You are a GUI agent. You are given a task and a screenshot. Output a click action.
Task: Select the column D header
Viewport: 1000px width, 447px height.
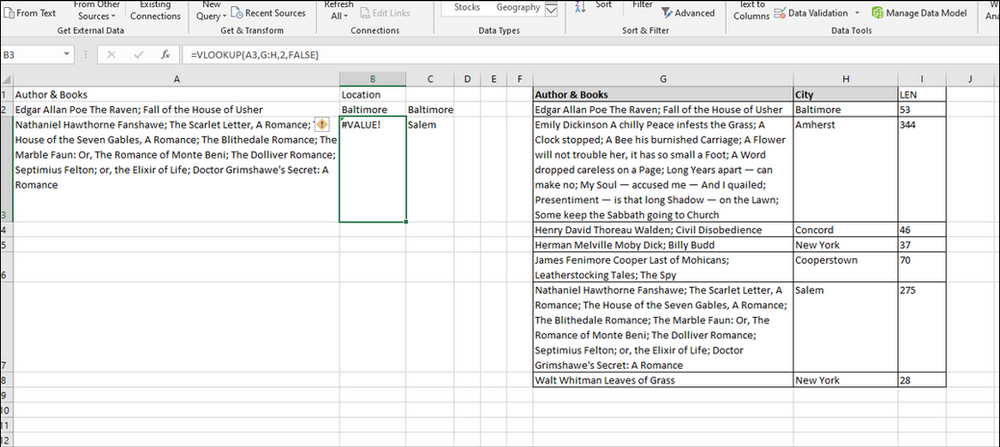click(467, 79)
